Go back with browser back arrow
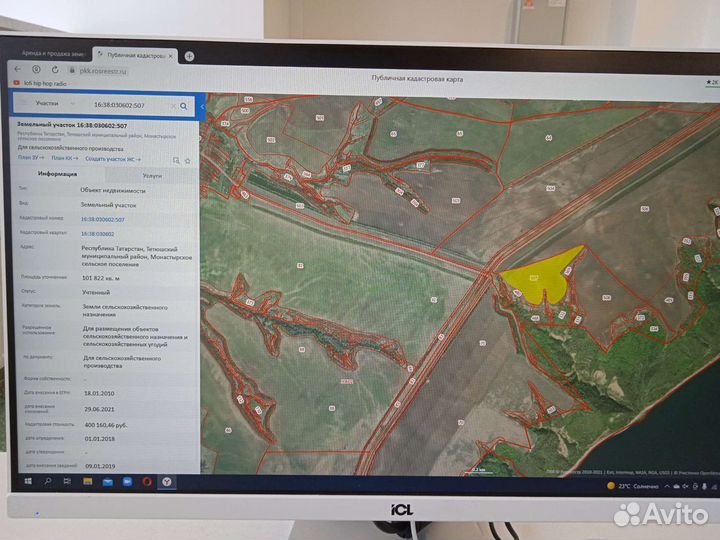The image size is (720, 540). [17, 69]
